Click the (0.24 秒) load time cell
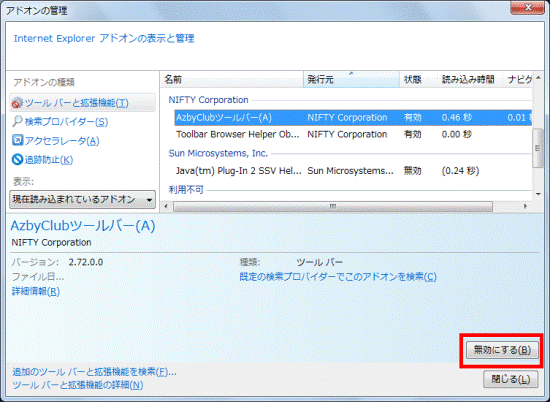This screenshot has width=550, height=402. point(460,171)
